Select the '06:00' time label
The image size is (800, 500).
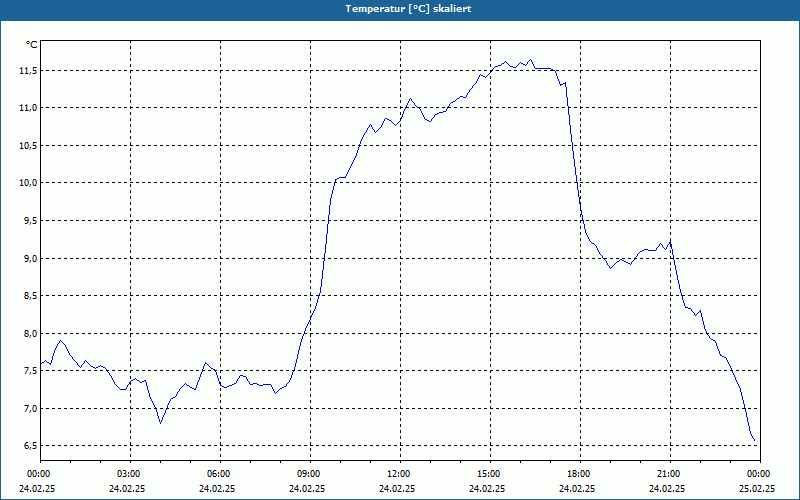pyautogui.click(x=220, y=474)
